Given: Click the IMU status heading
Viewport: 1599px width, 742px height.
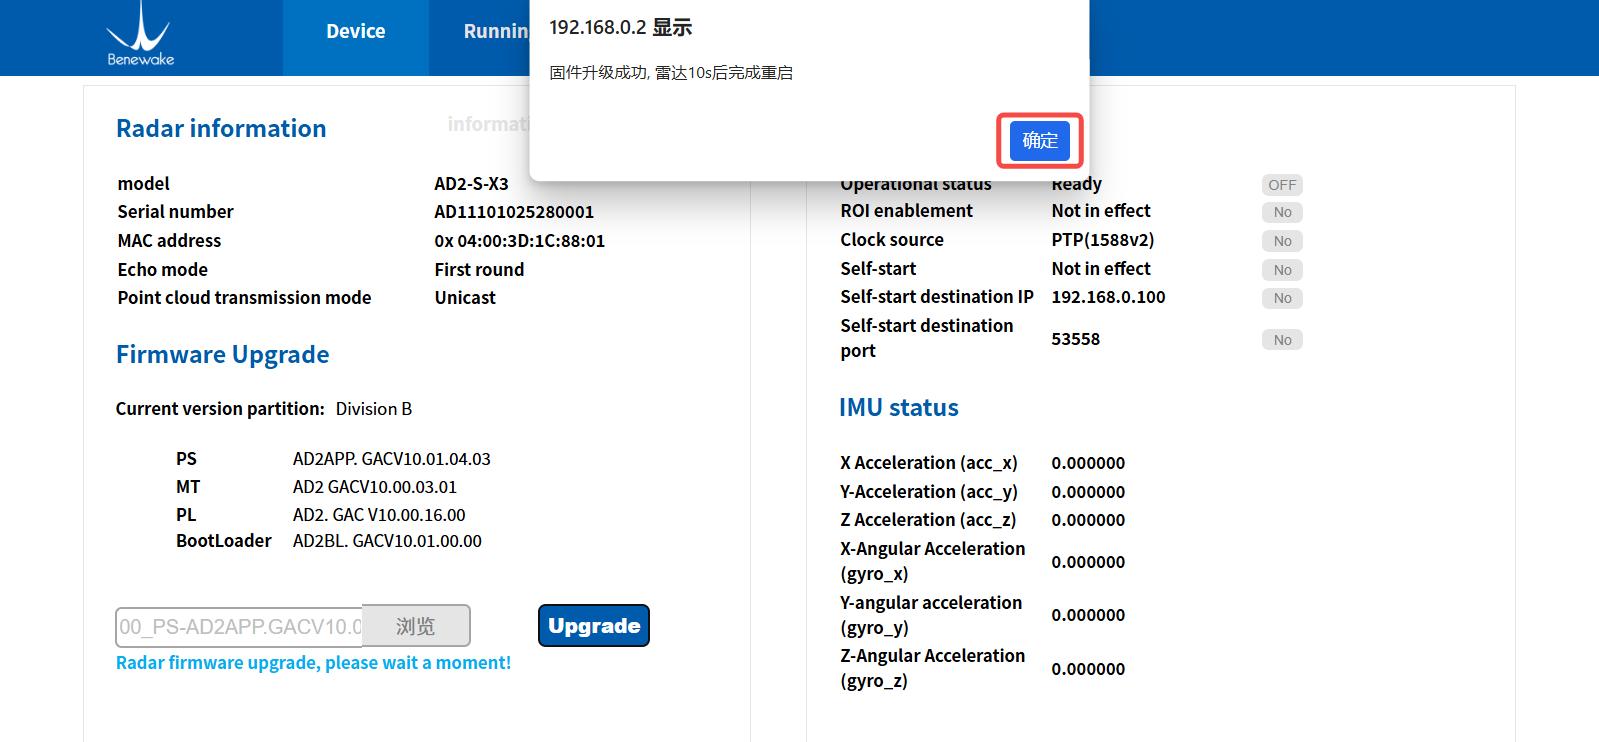Looking at the screenshot, I should tap(899, 407).
